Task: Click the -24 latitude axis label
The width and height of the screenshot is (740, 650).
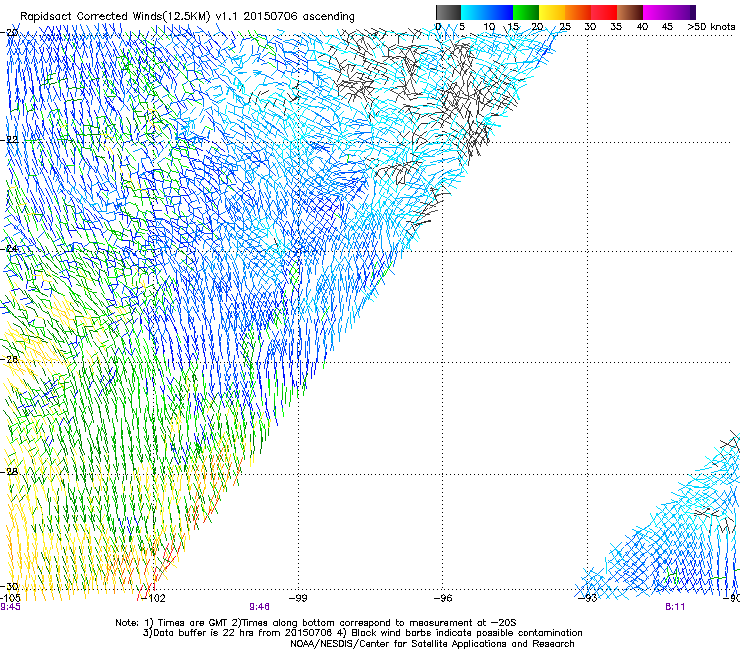Action: [9, 249]
